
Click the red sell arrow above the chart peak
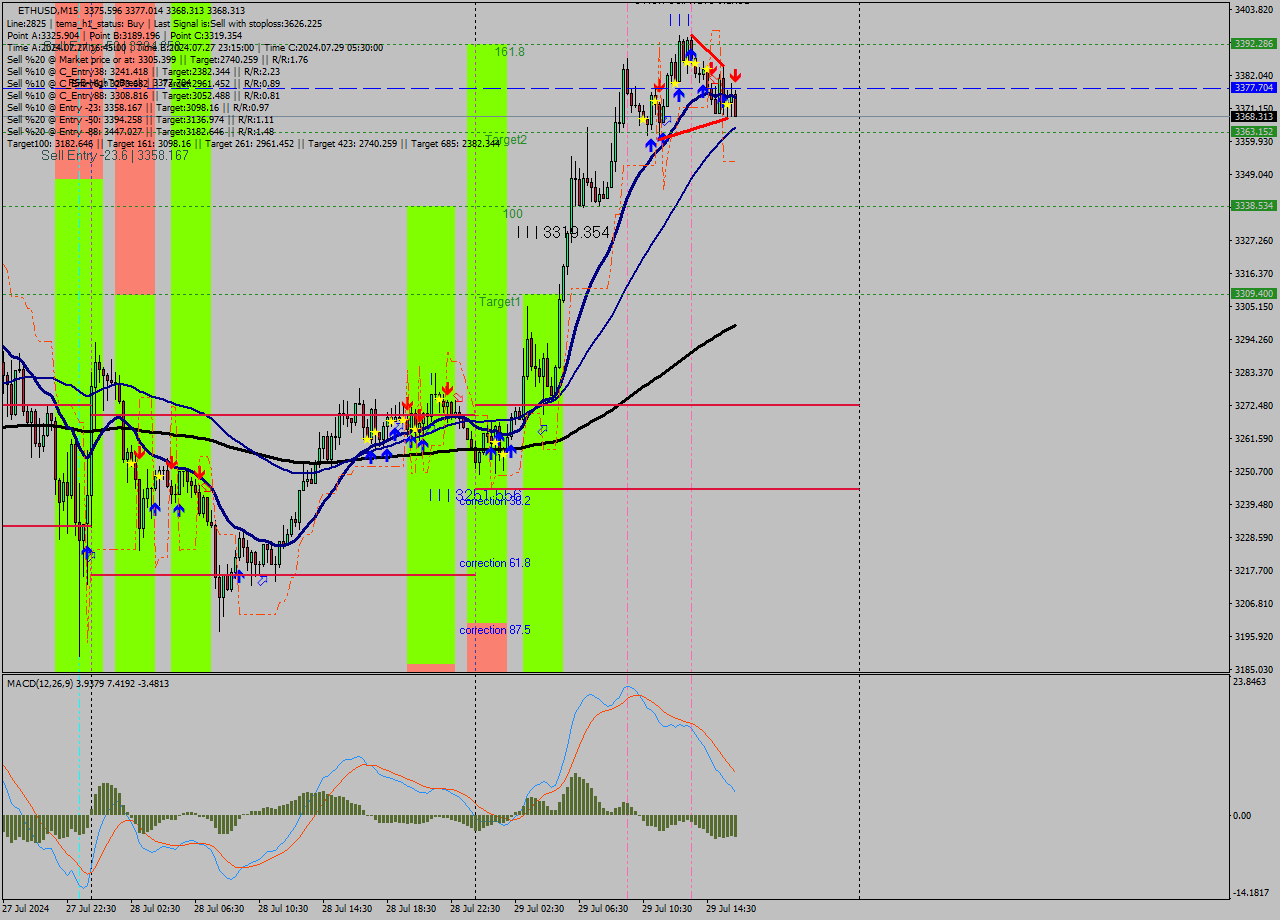pos(736,74)
